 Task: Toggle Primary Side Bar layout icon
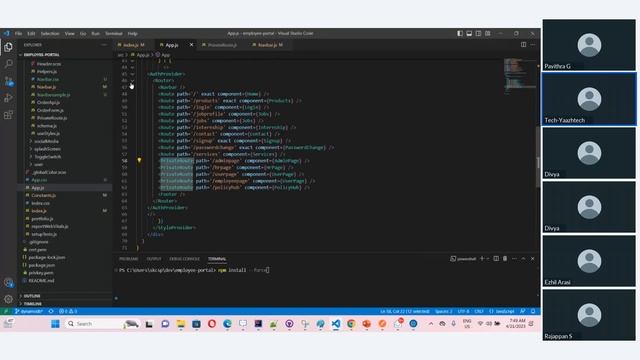pos(460,33)
